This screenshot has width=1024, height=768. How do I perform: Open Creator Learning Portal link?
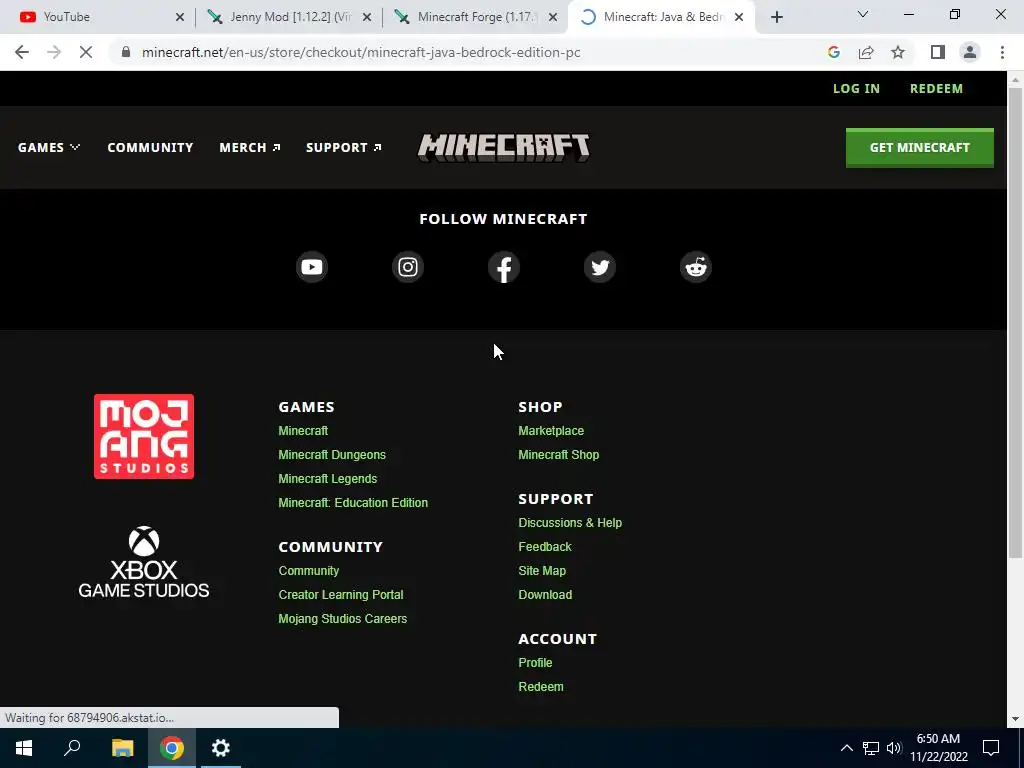(341, 595)
